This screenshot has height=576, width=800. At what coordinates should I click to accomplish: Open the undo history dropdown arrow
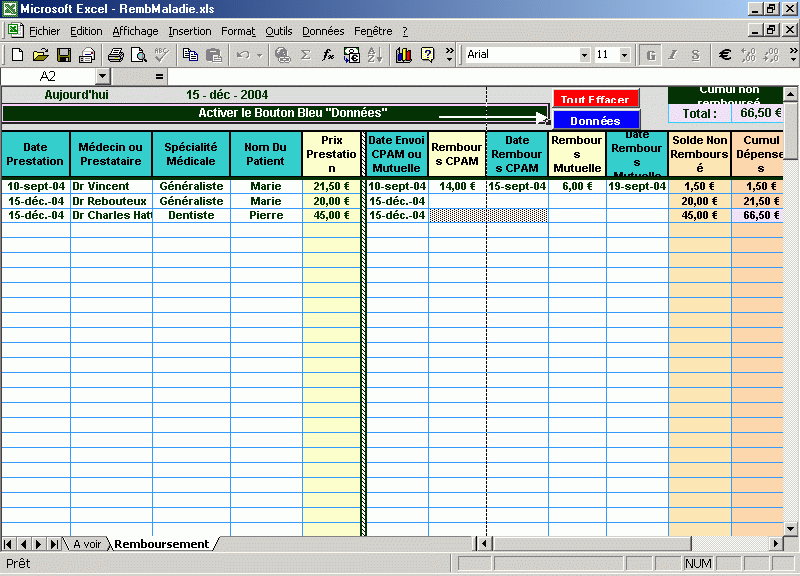tap(259, 55)
